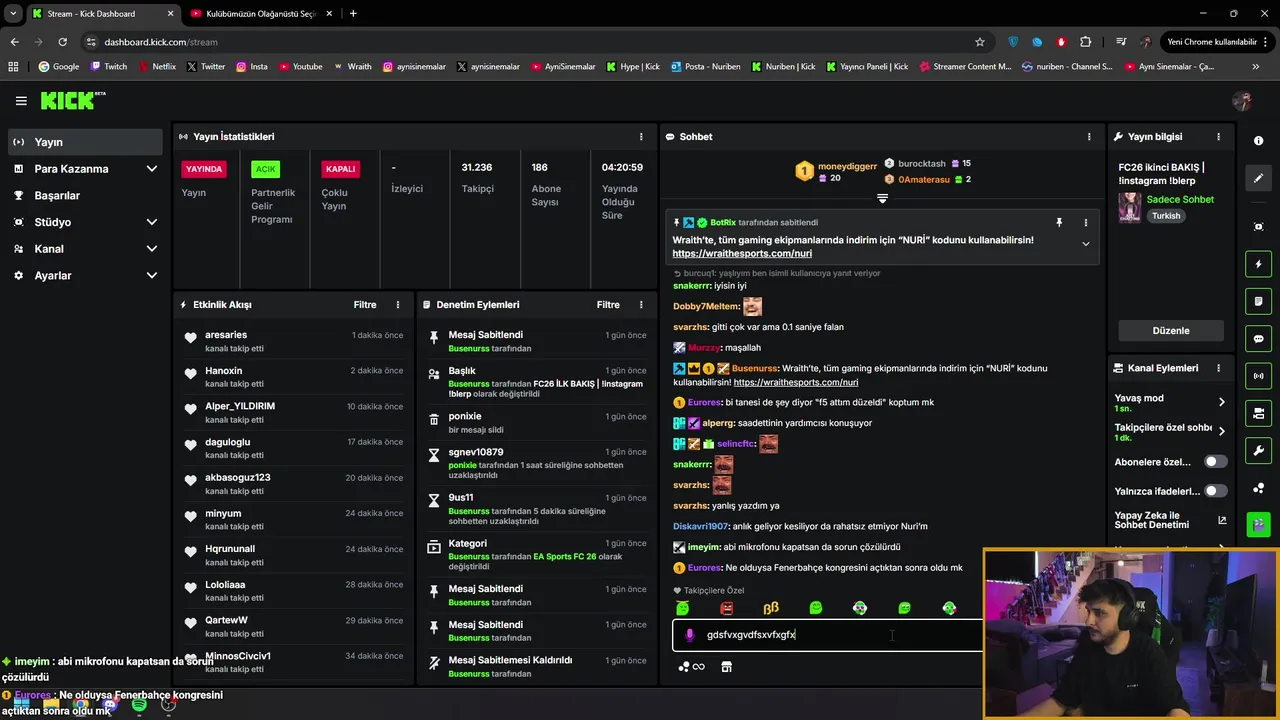The height and width of the screenshot is (720, 1280).
Task: Open Kanal Eylemleri three-dot menu
Action: click(x=1218, y=368)
